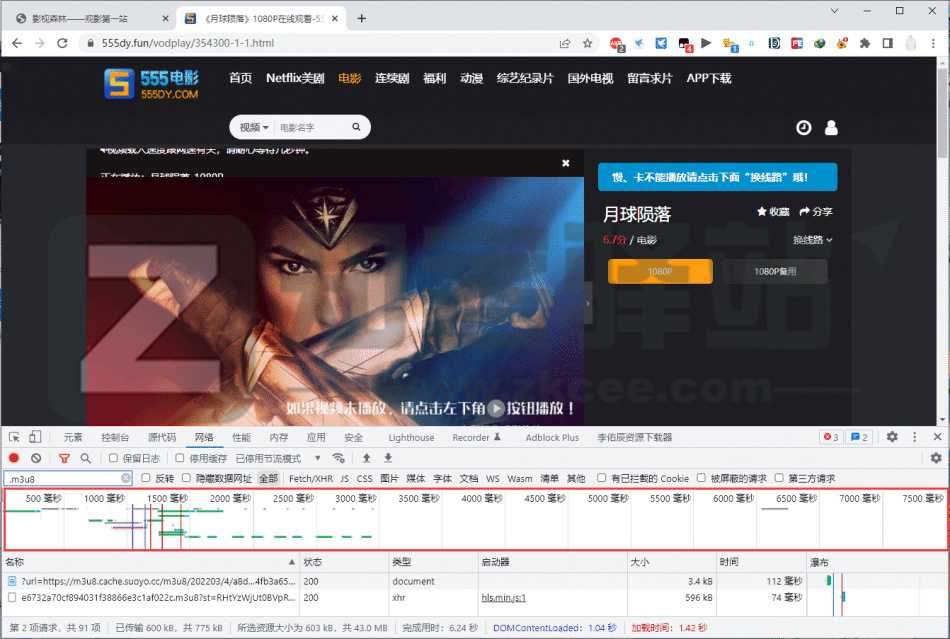Image resolution: width=950 pixels, height=639 pixels.
Task: Export requests as HAR file
Action: click(x=390, y=458)
